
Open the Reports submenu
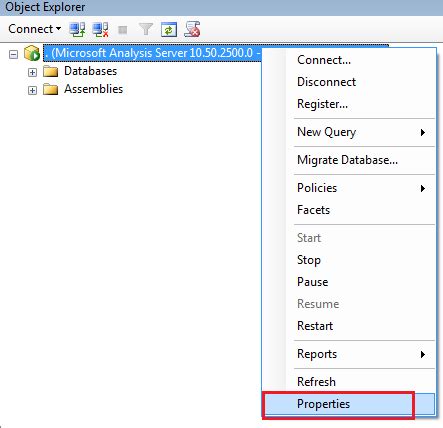349,354
